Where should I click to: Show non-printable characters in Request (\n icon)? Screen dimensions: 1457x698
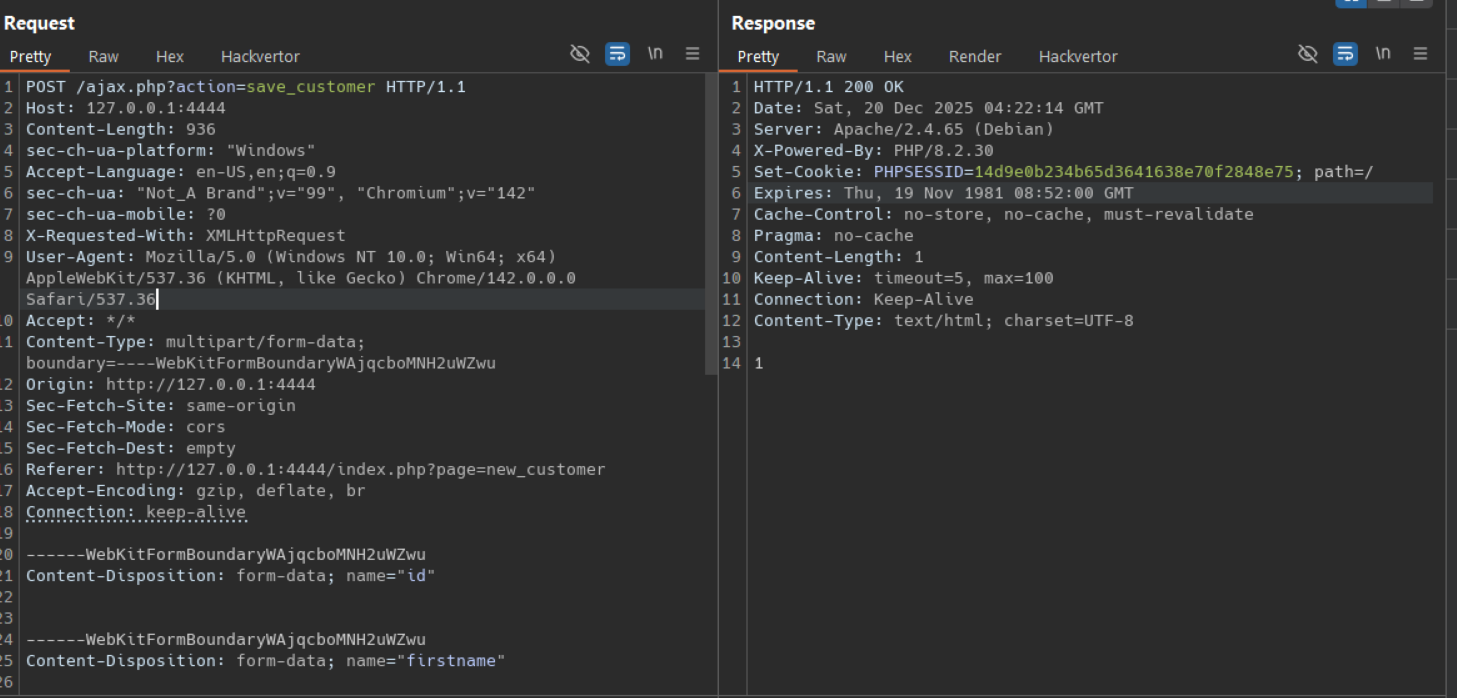coord(655,54)
